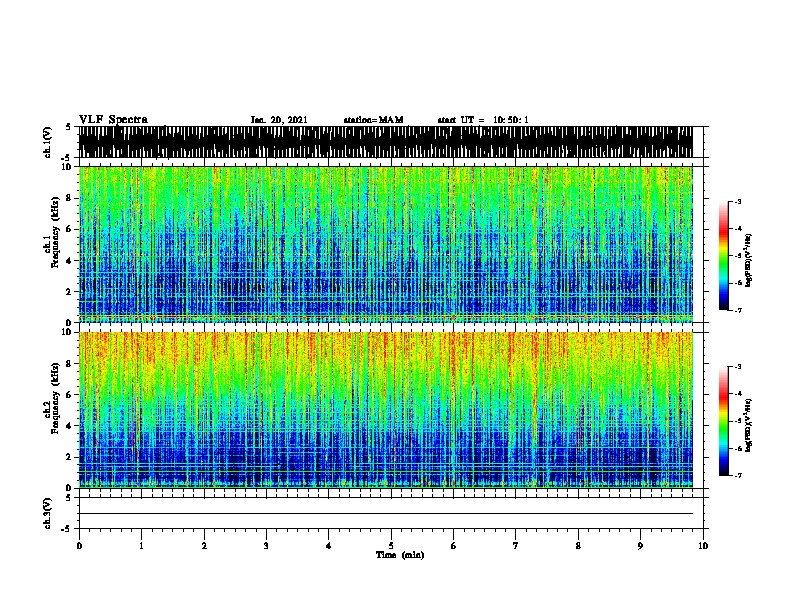
Task: Click ch.2 frequency axis tick '6'
Action: [69, 395]
